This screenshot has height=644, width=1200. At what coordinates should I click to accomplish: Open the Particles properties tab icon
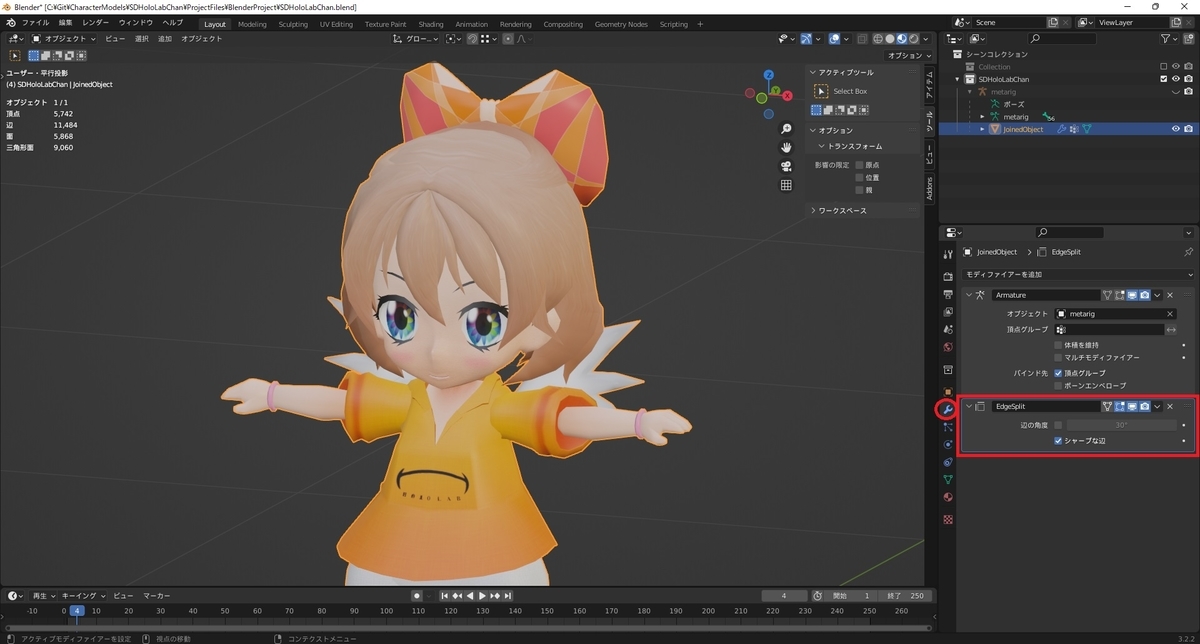[948, 426]
